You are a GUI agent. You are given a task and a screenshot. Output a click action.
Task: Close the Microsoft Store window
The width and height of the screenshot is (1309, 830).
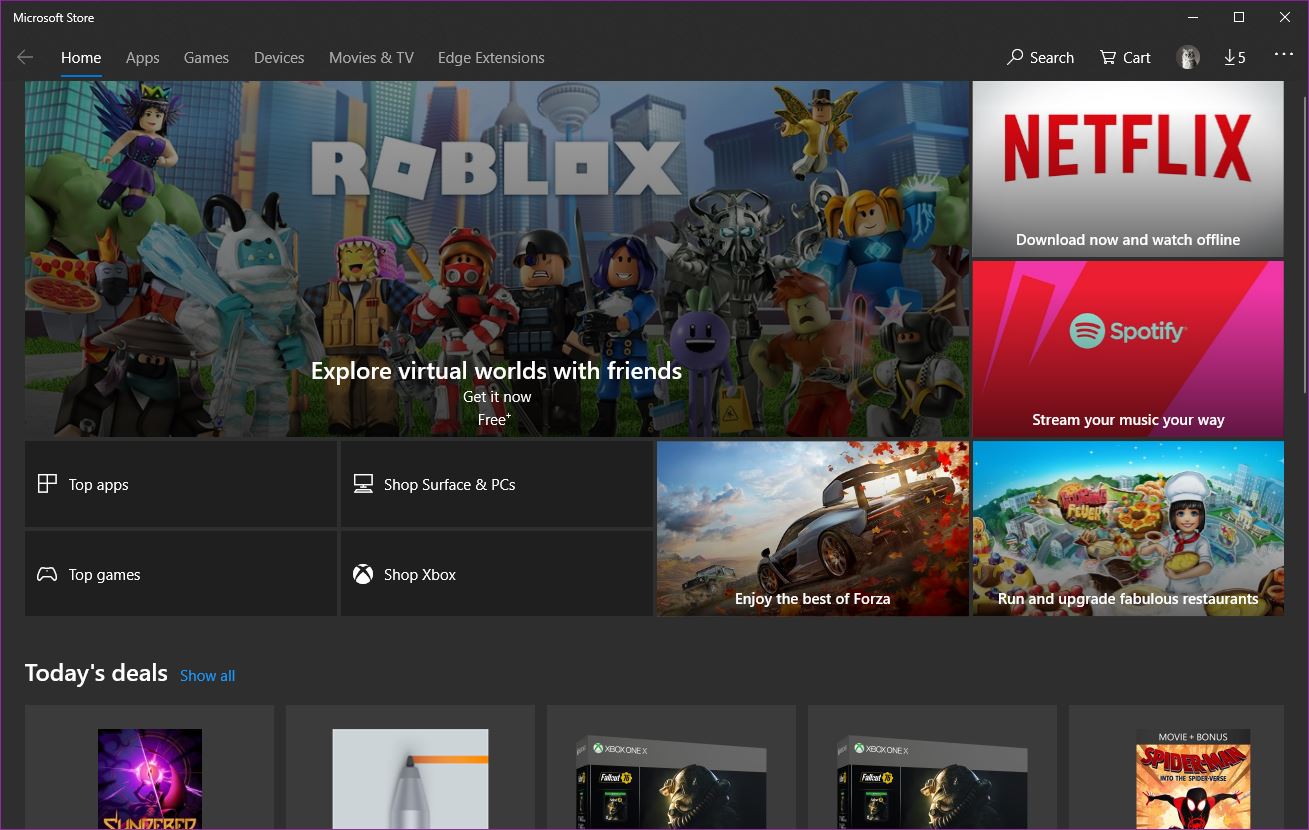pyautogui.click(x=1285, y=17)
